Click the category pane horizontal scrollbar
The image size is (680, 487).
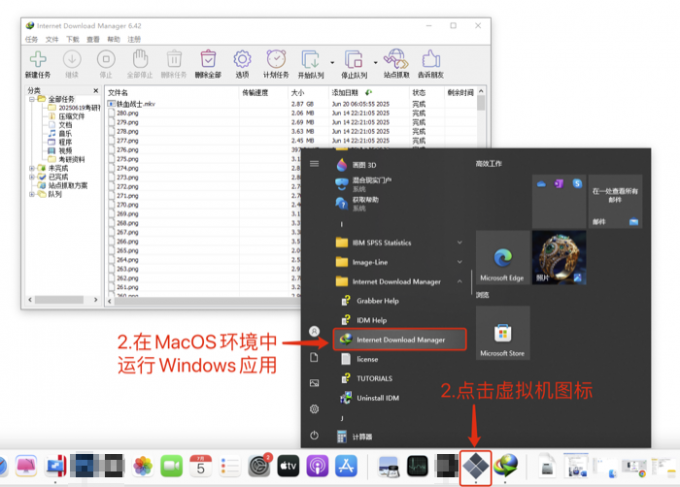point(59,300)
